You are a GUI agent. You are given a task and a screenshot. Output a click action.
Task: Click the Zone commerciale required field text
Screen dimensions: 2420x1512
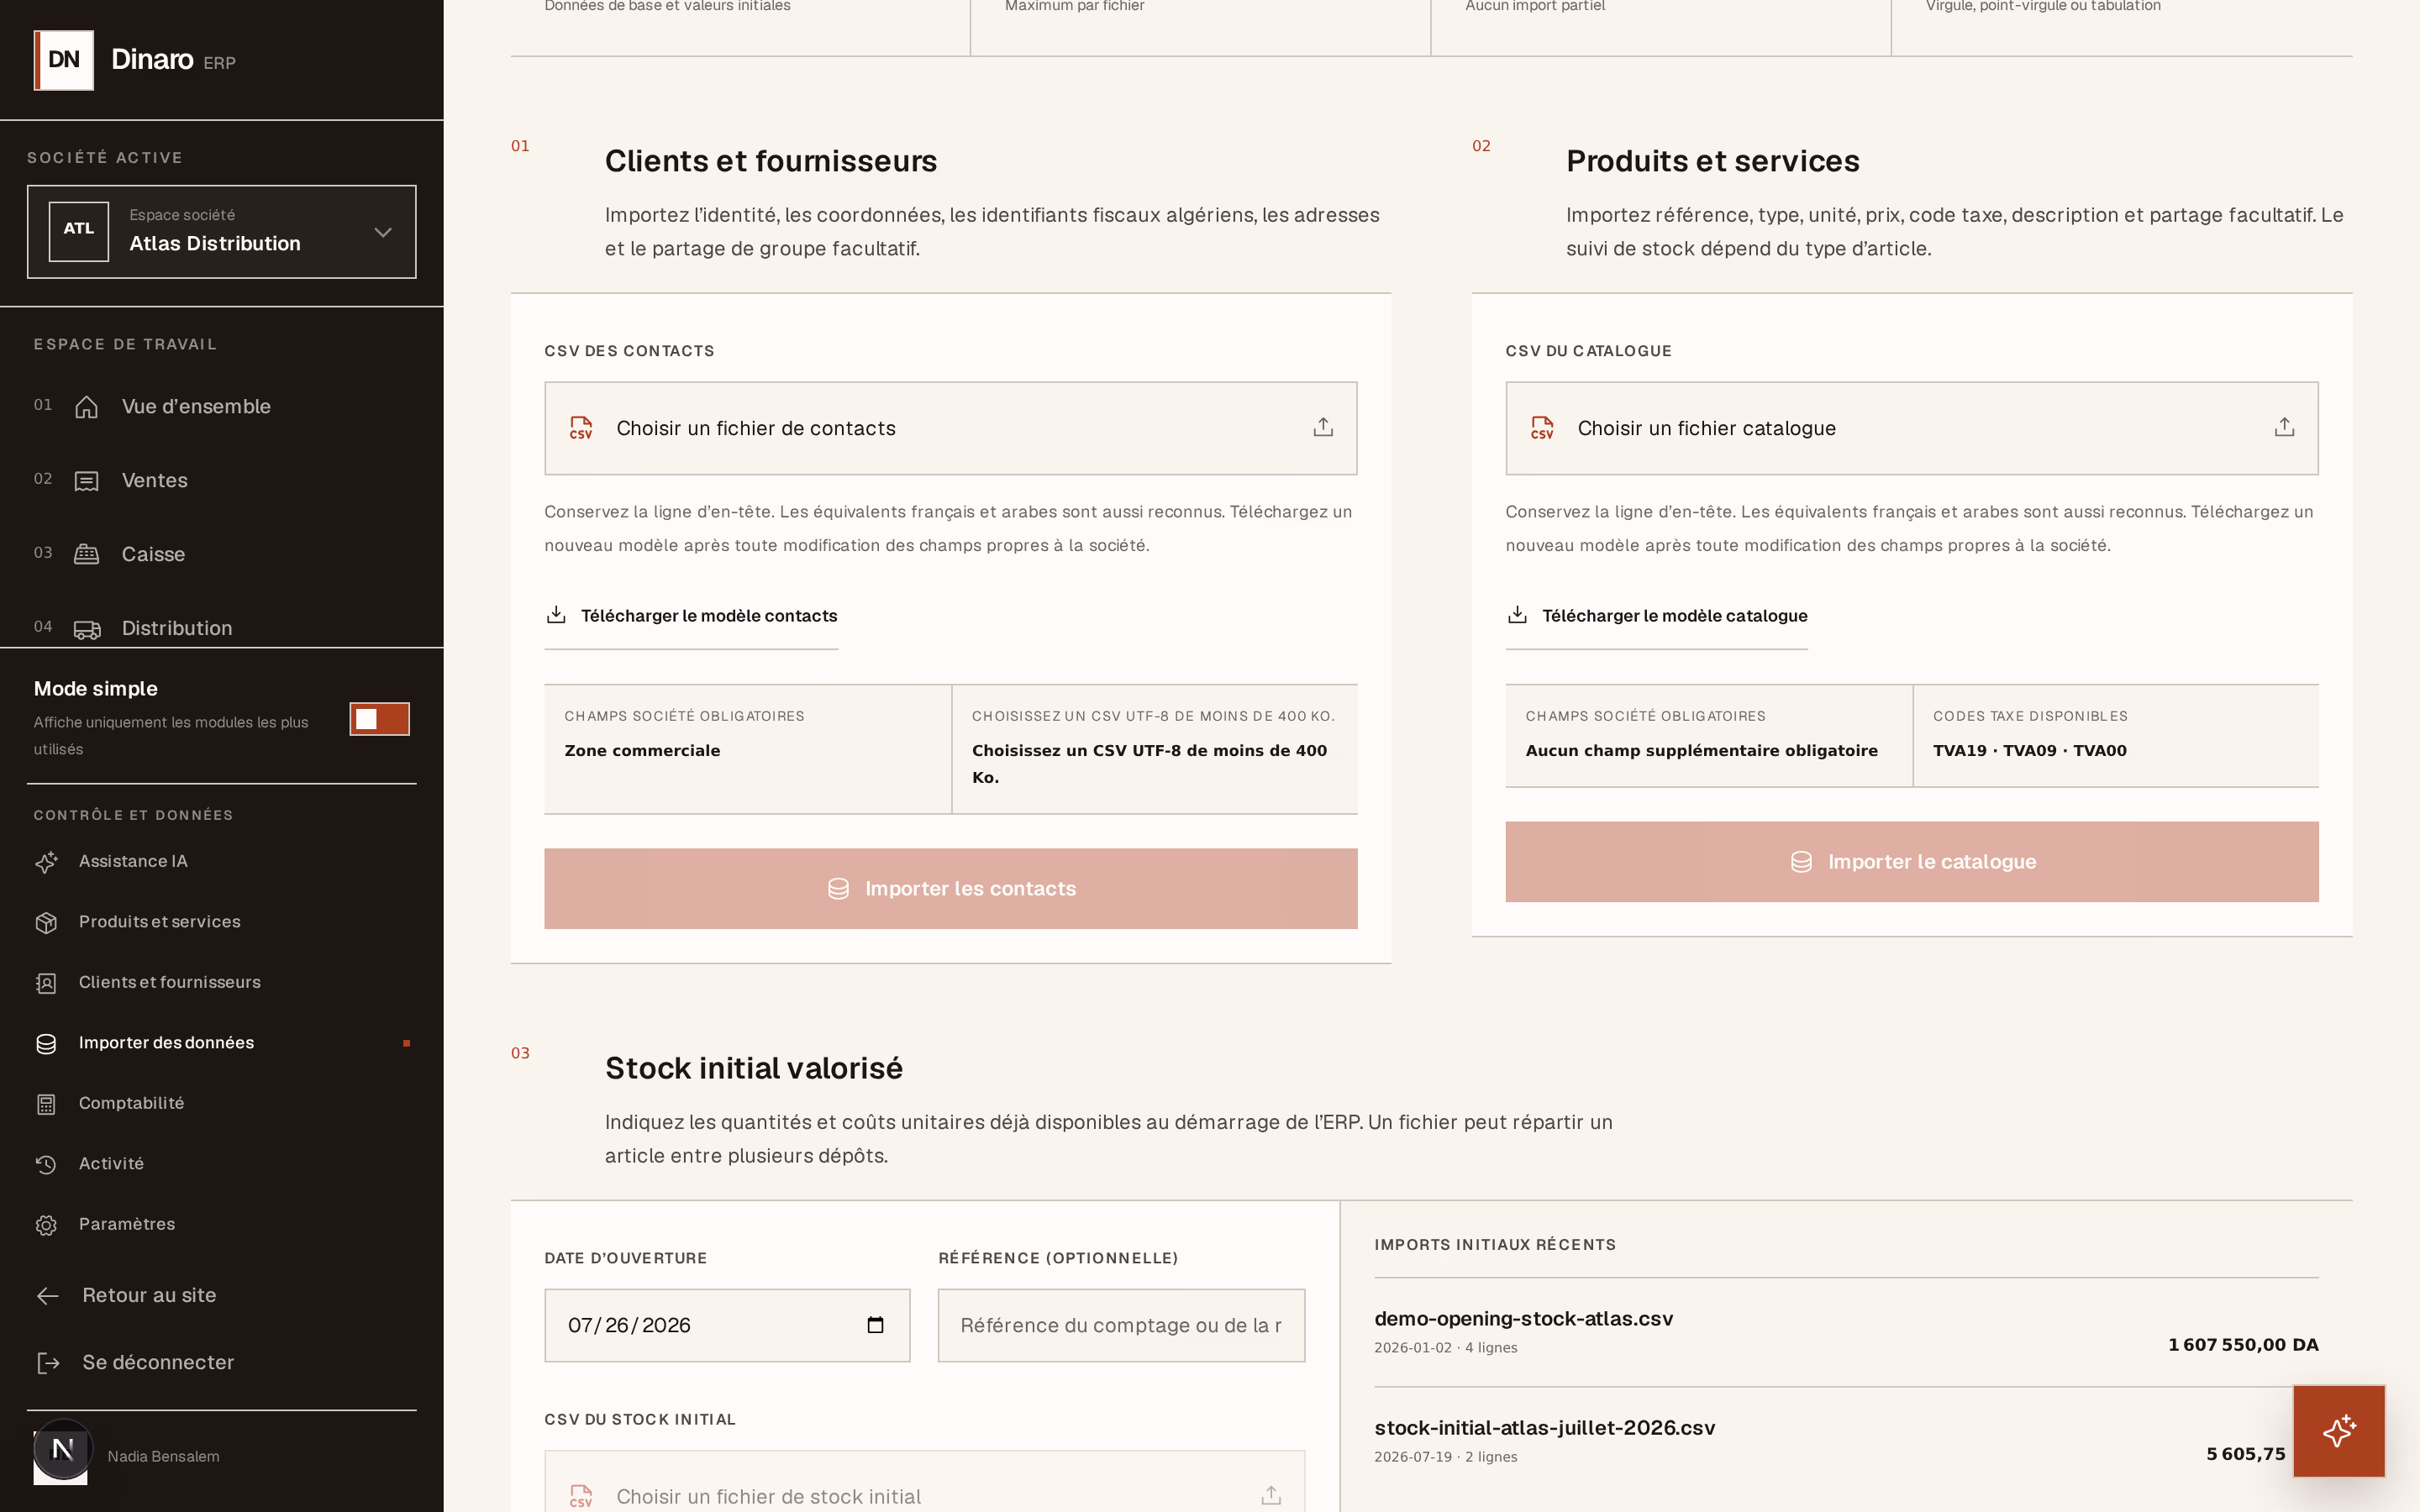pos(642,751)
